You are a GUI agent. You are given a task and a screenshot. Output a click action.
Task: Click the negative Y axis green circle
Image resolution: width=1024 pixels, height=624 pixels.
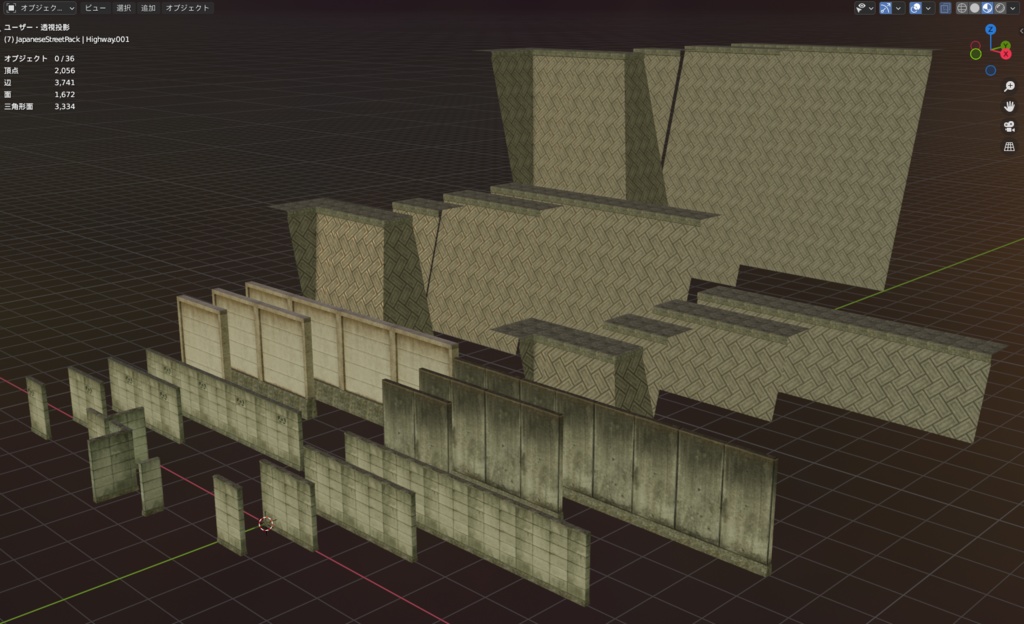976,54
